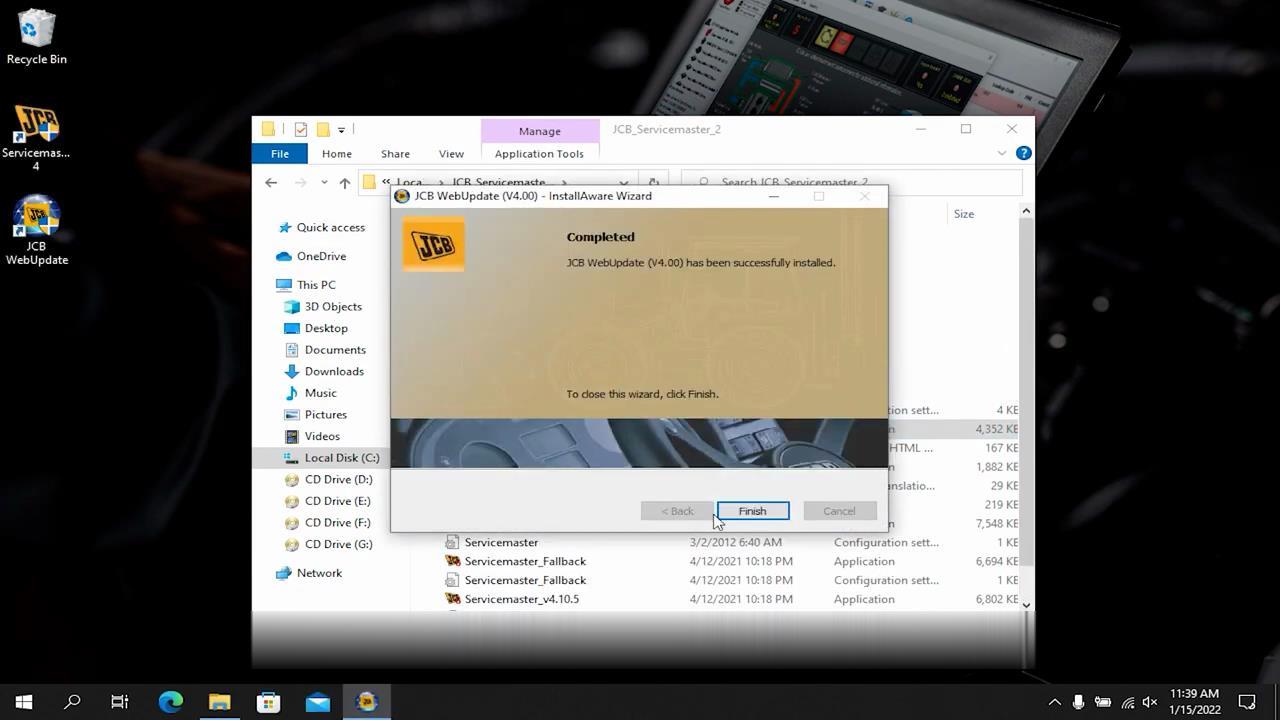This screenshot has width=1280, height=720.
Task: Go back in File Explorer
Action: point(271,183)
